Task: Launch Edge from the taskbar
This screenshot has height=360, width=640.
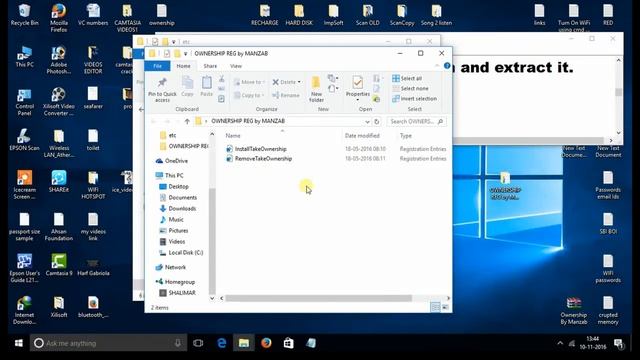Action: click(222, 343)
